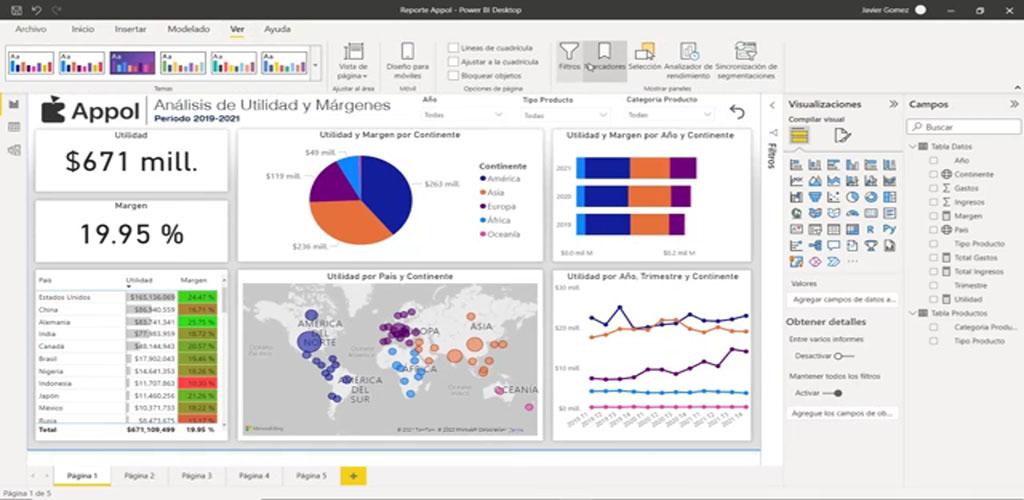The width and height of the screenshot is (1024, 500).
Task: Collapse the Tabla Datos tree
Action: [x=912, y=146]
